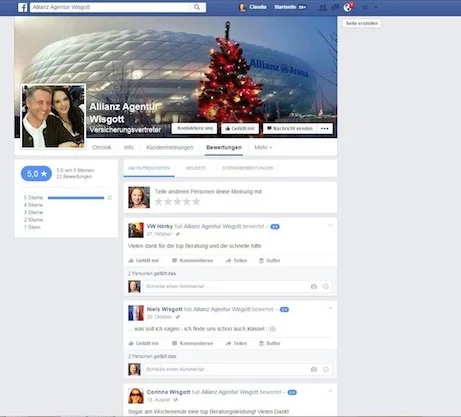Select the Sternebewertungen tab
461x417 pixels.
248,168
